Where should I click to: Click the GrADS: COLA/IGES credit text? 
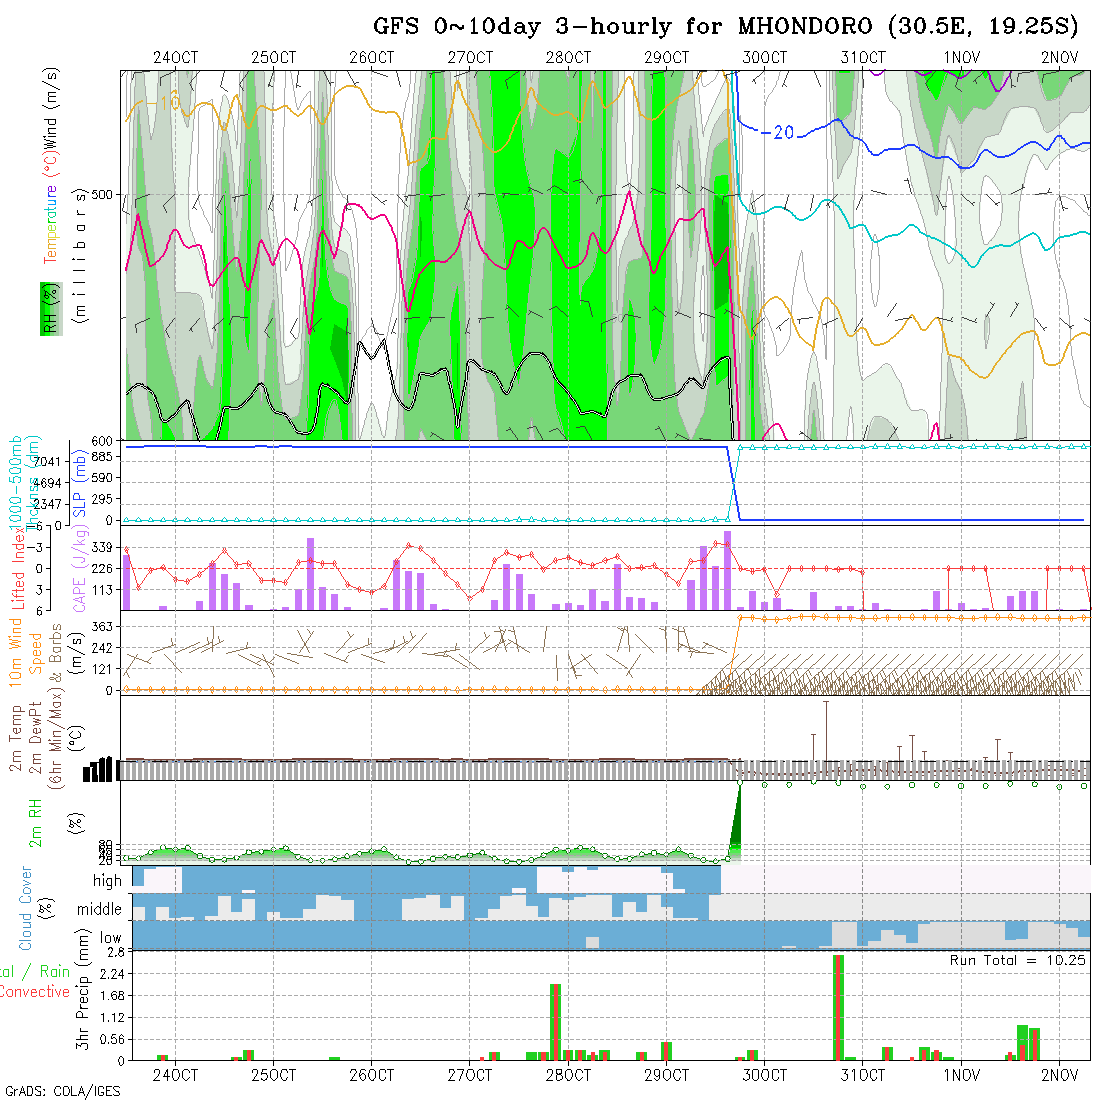(x=62, y=1091)
